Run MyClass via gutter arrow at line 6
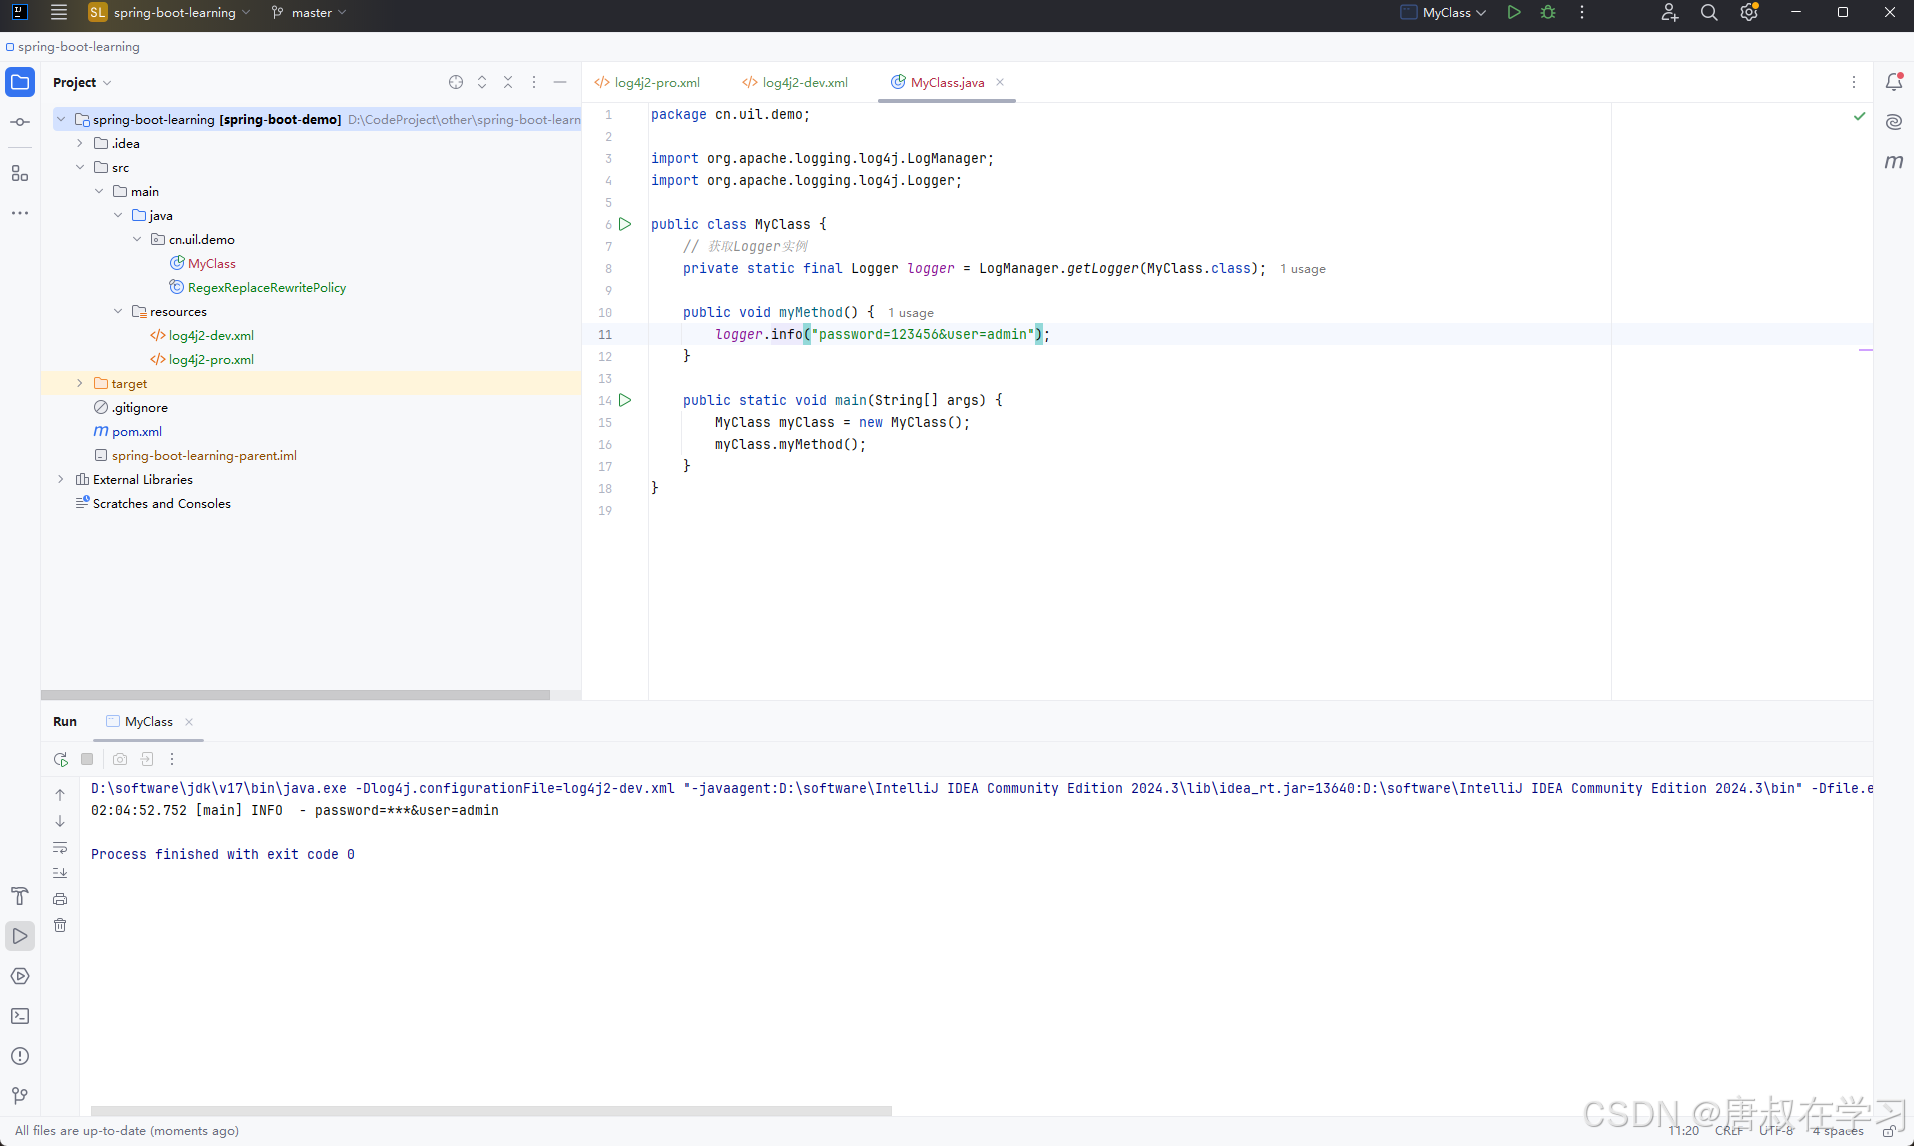This screenshot has width=1914, height=1146. pos(625,224)
